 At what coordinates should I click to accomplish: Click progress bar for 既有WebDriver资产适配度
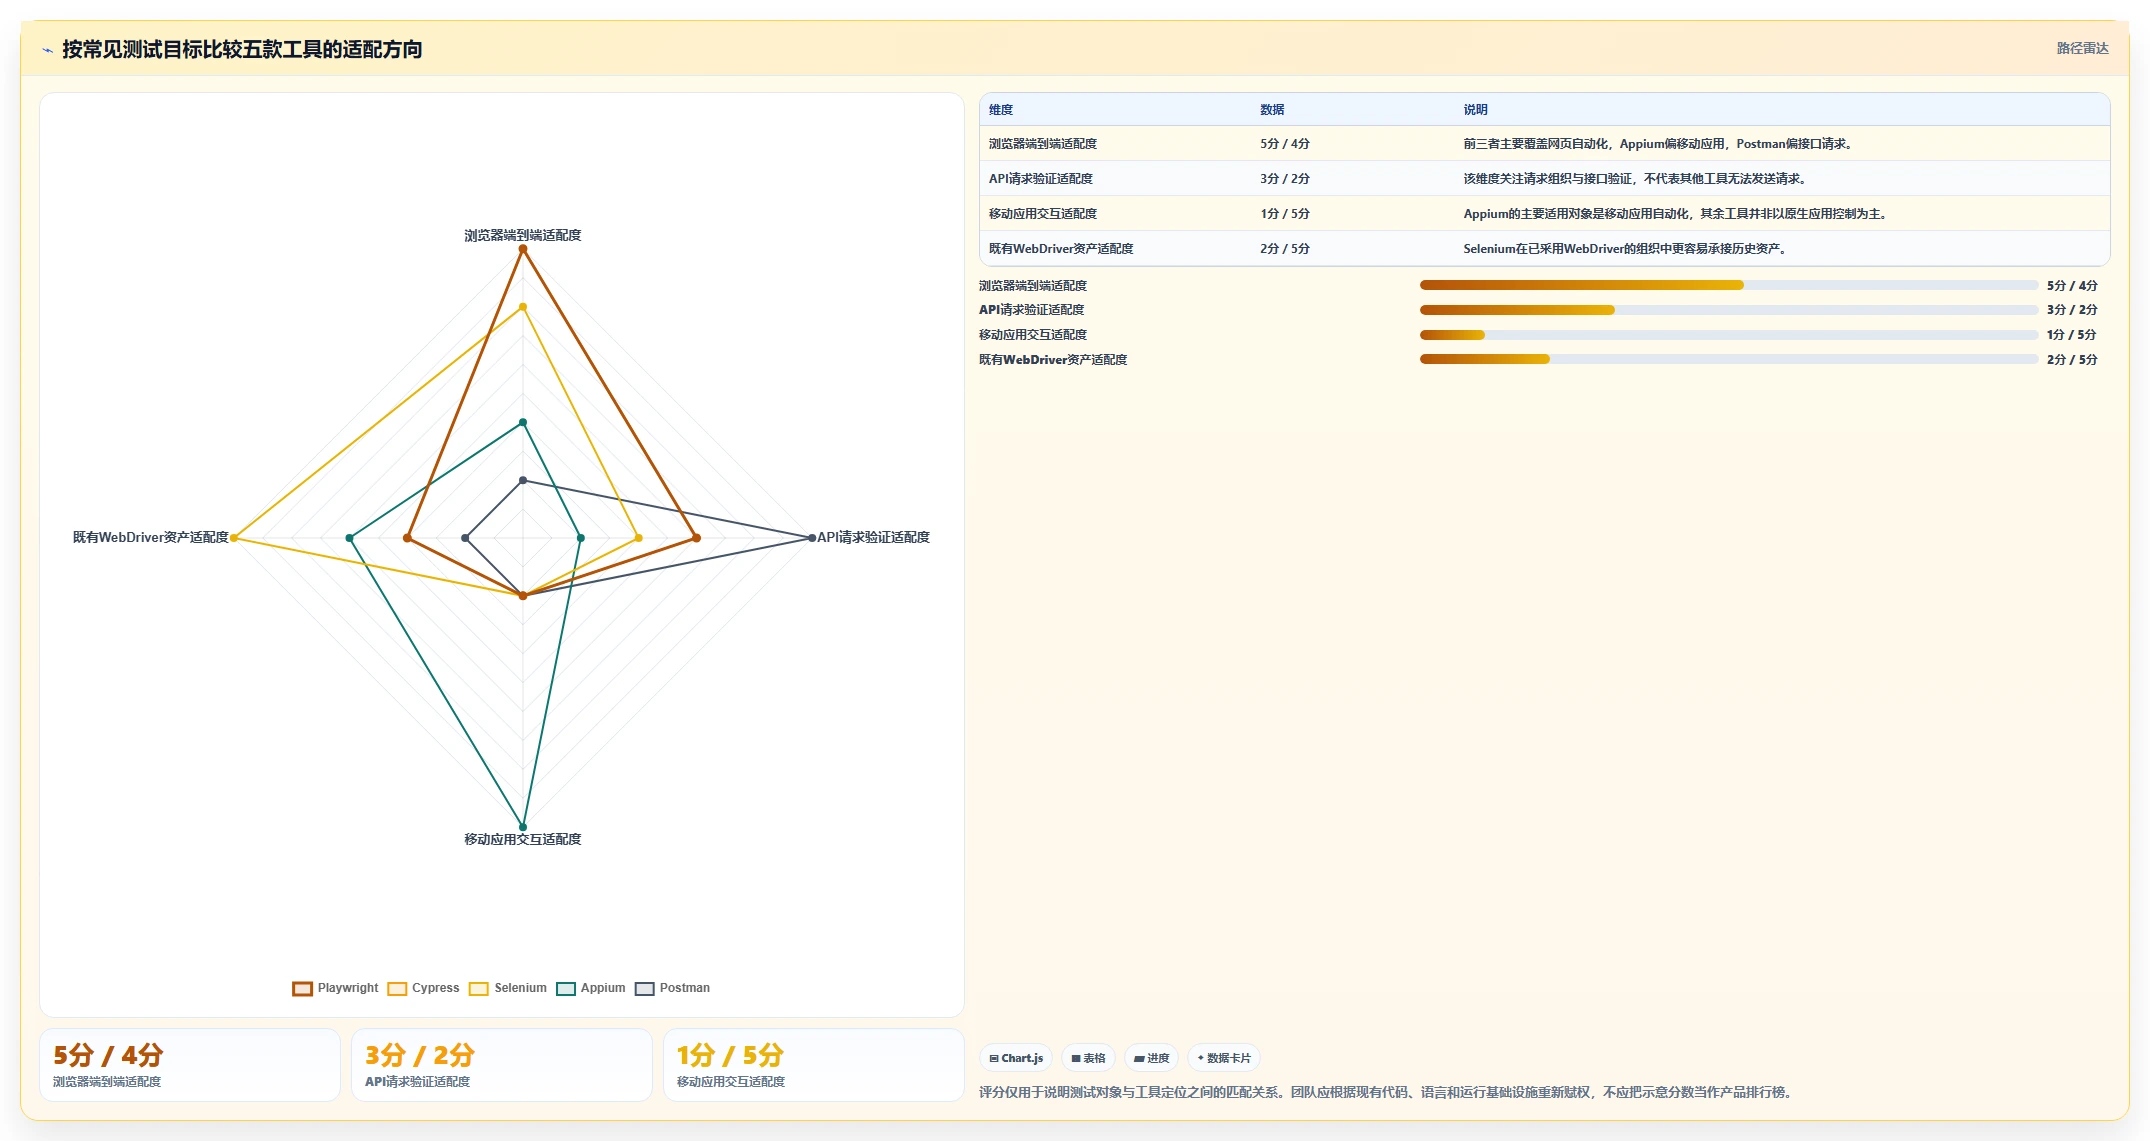pos(1728,359)
